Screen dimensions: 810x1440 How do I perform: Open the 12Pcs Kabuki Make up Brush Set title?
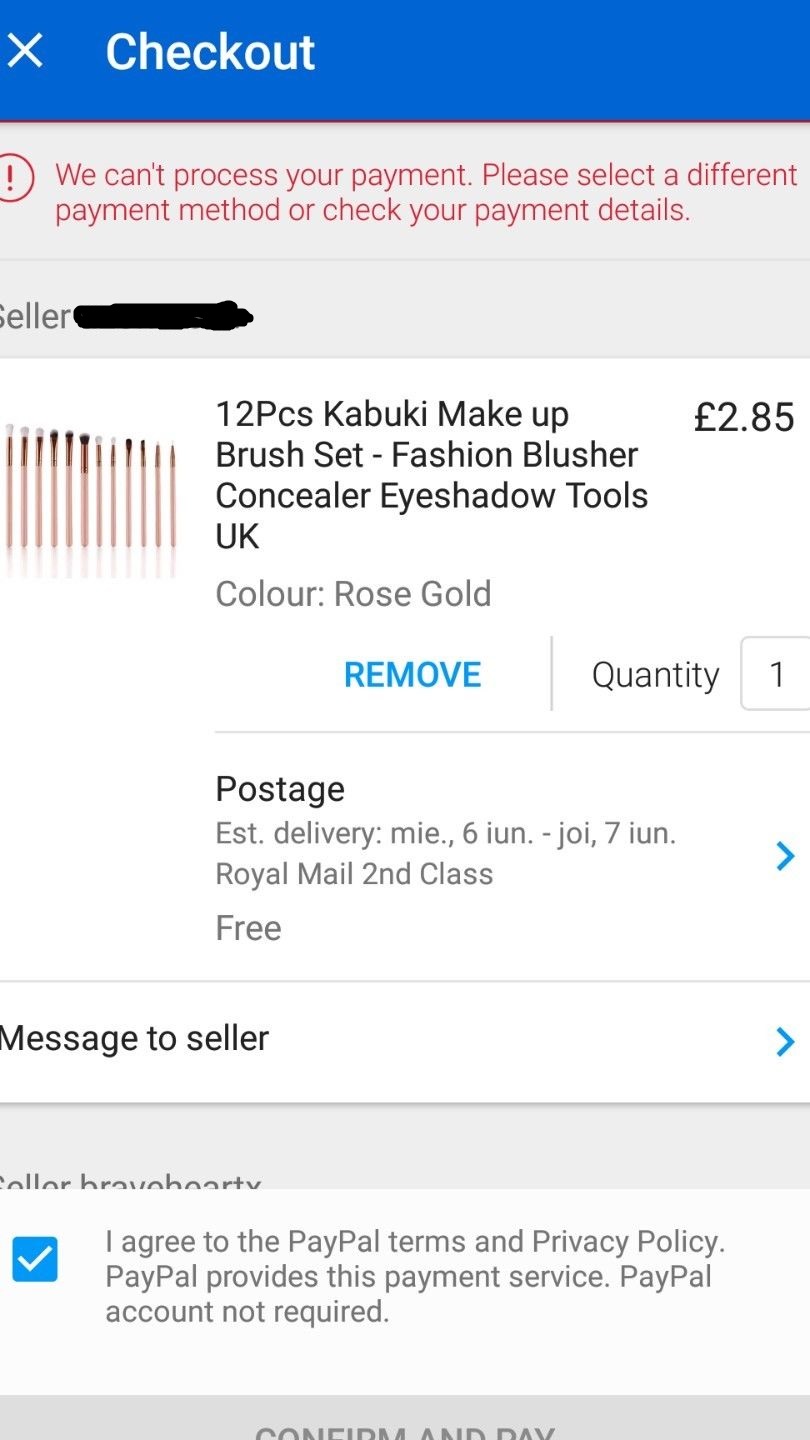[x=432, y=475]
